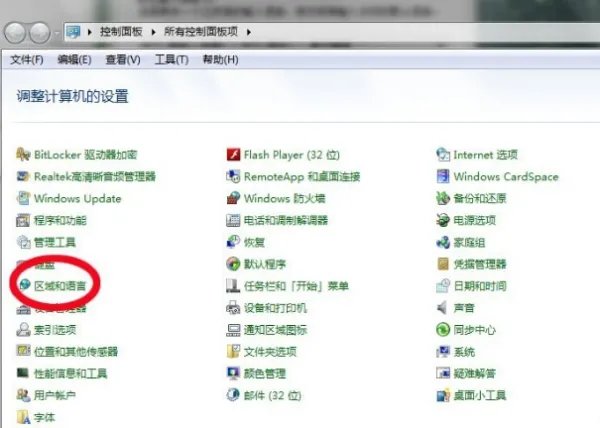This screenshot has width=600, height=428.
Task: Open the 索引选项 icon
Action: pos(23,329)
